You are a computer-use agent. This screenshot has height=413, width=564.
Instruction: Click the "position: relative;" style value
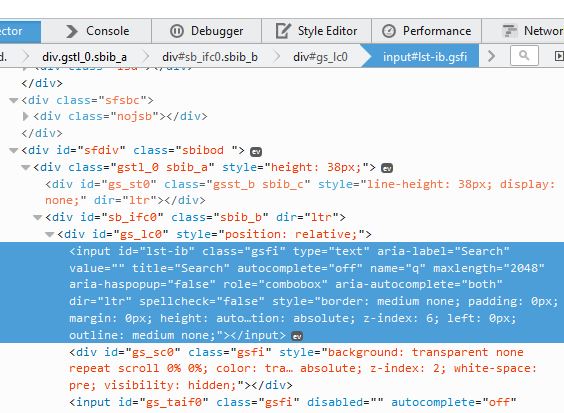291,234
